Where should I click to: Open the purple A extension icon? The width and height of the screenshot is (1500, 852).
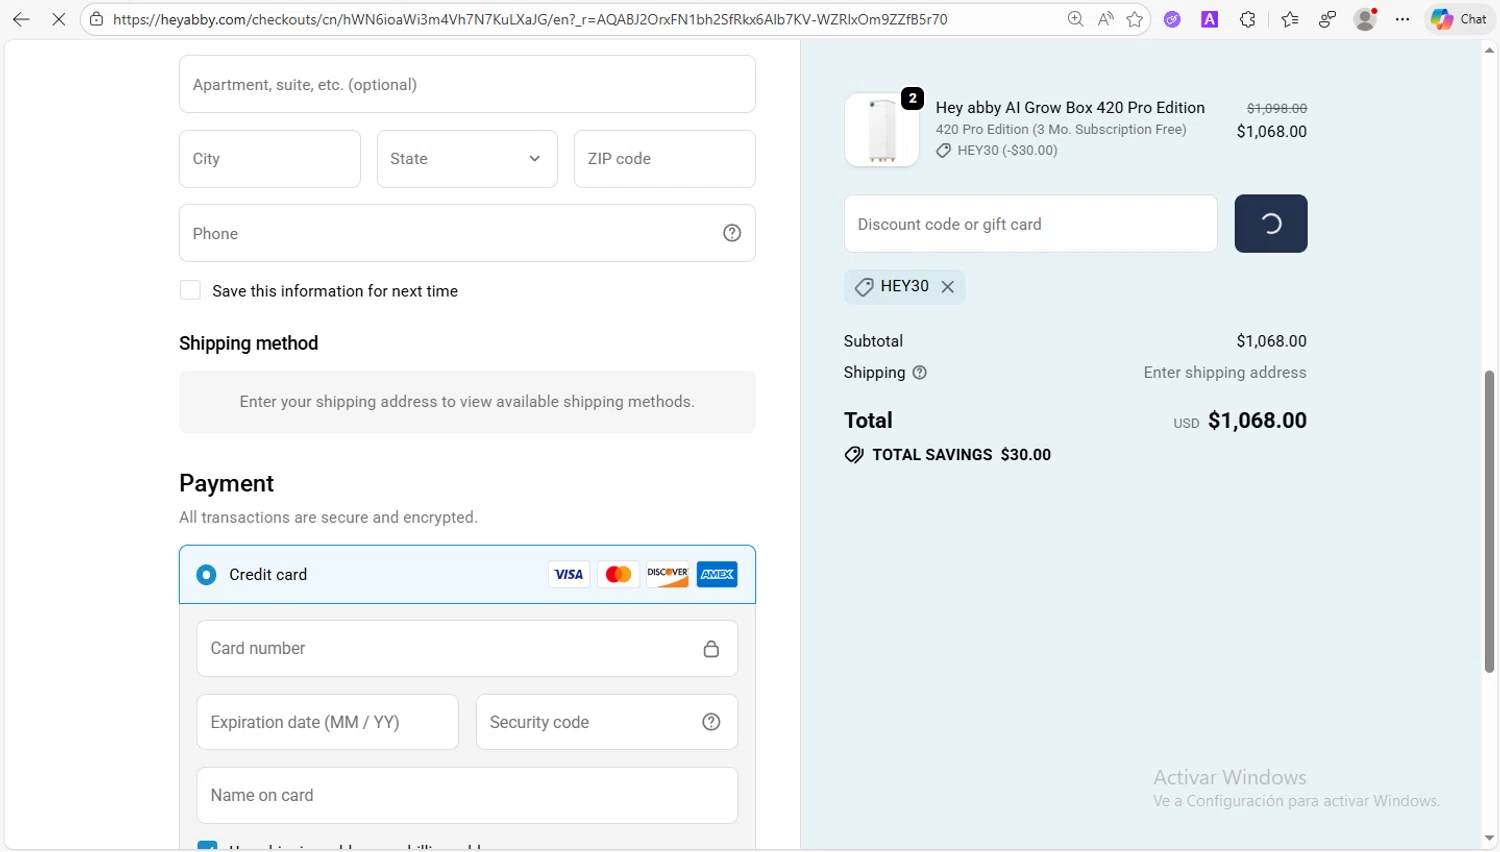(1210, 19)
